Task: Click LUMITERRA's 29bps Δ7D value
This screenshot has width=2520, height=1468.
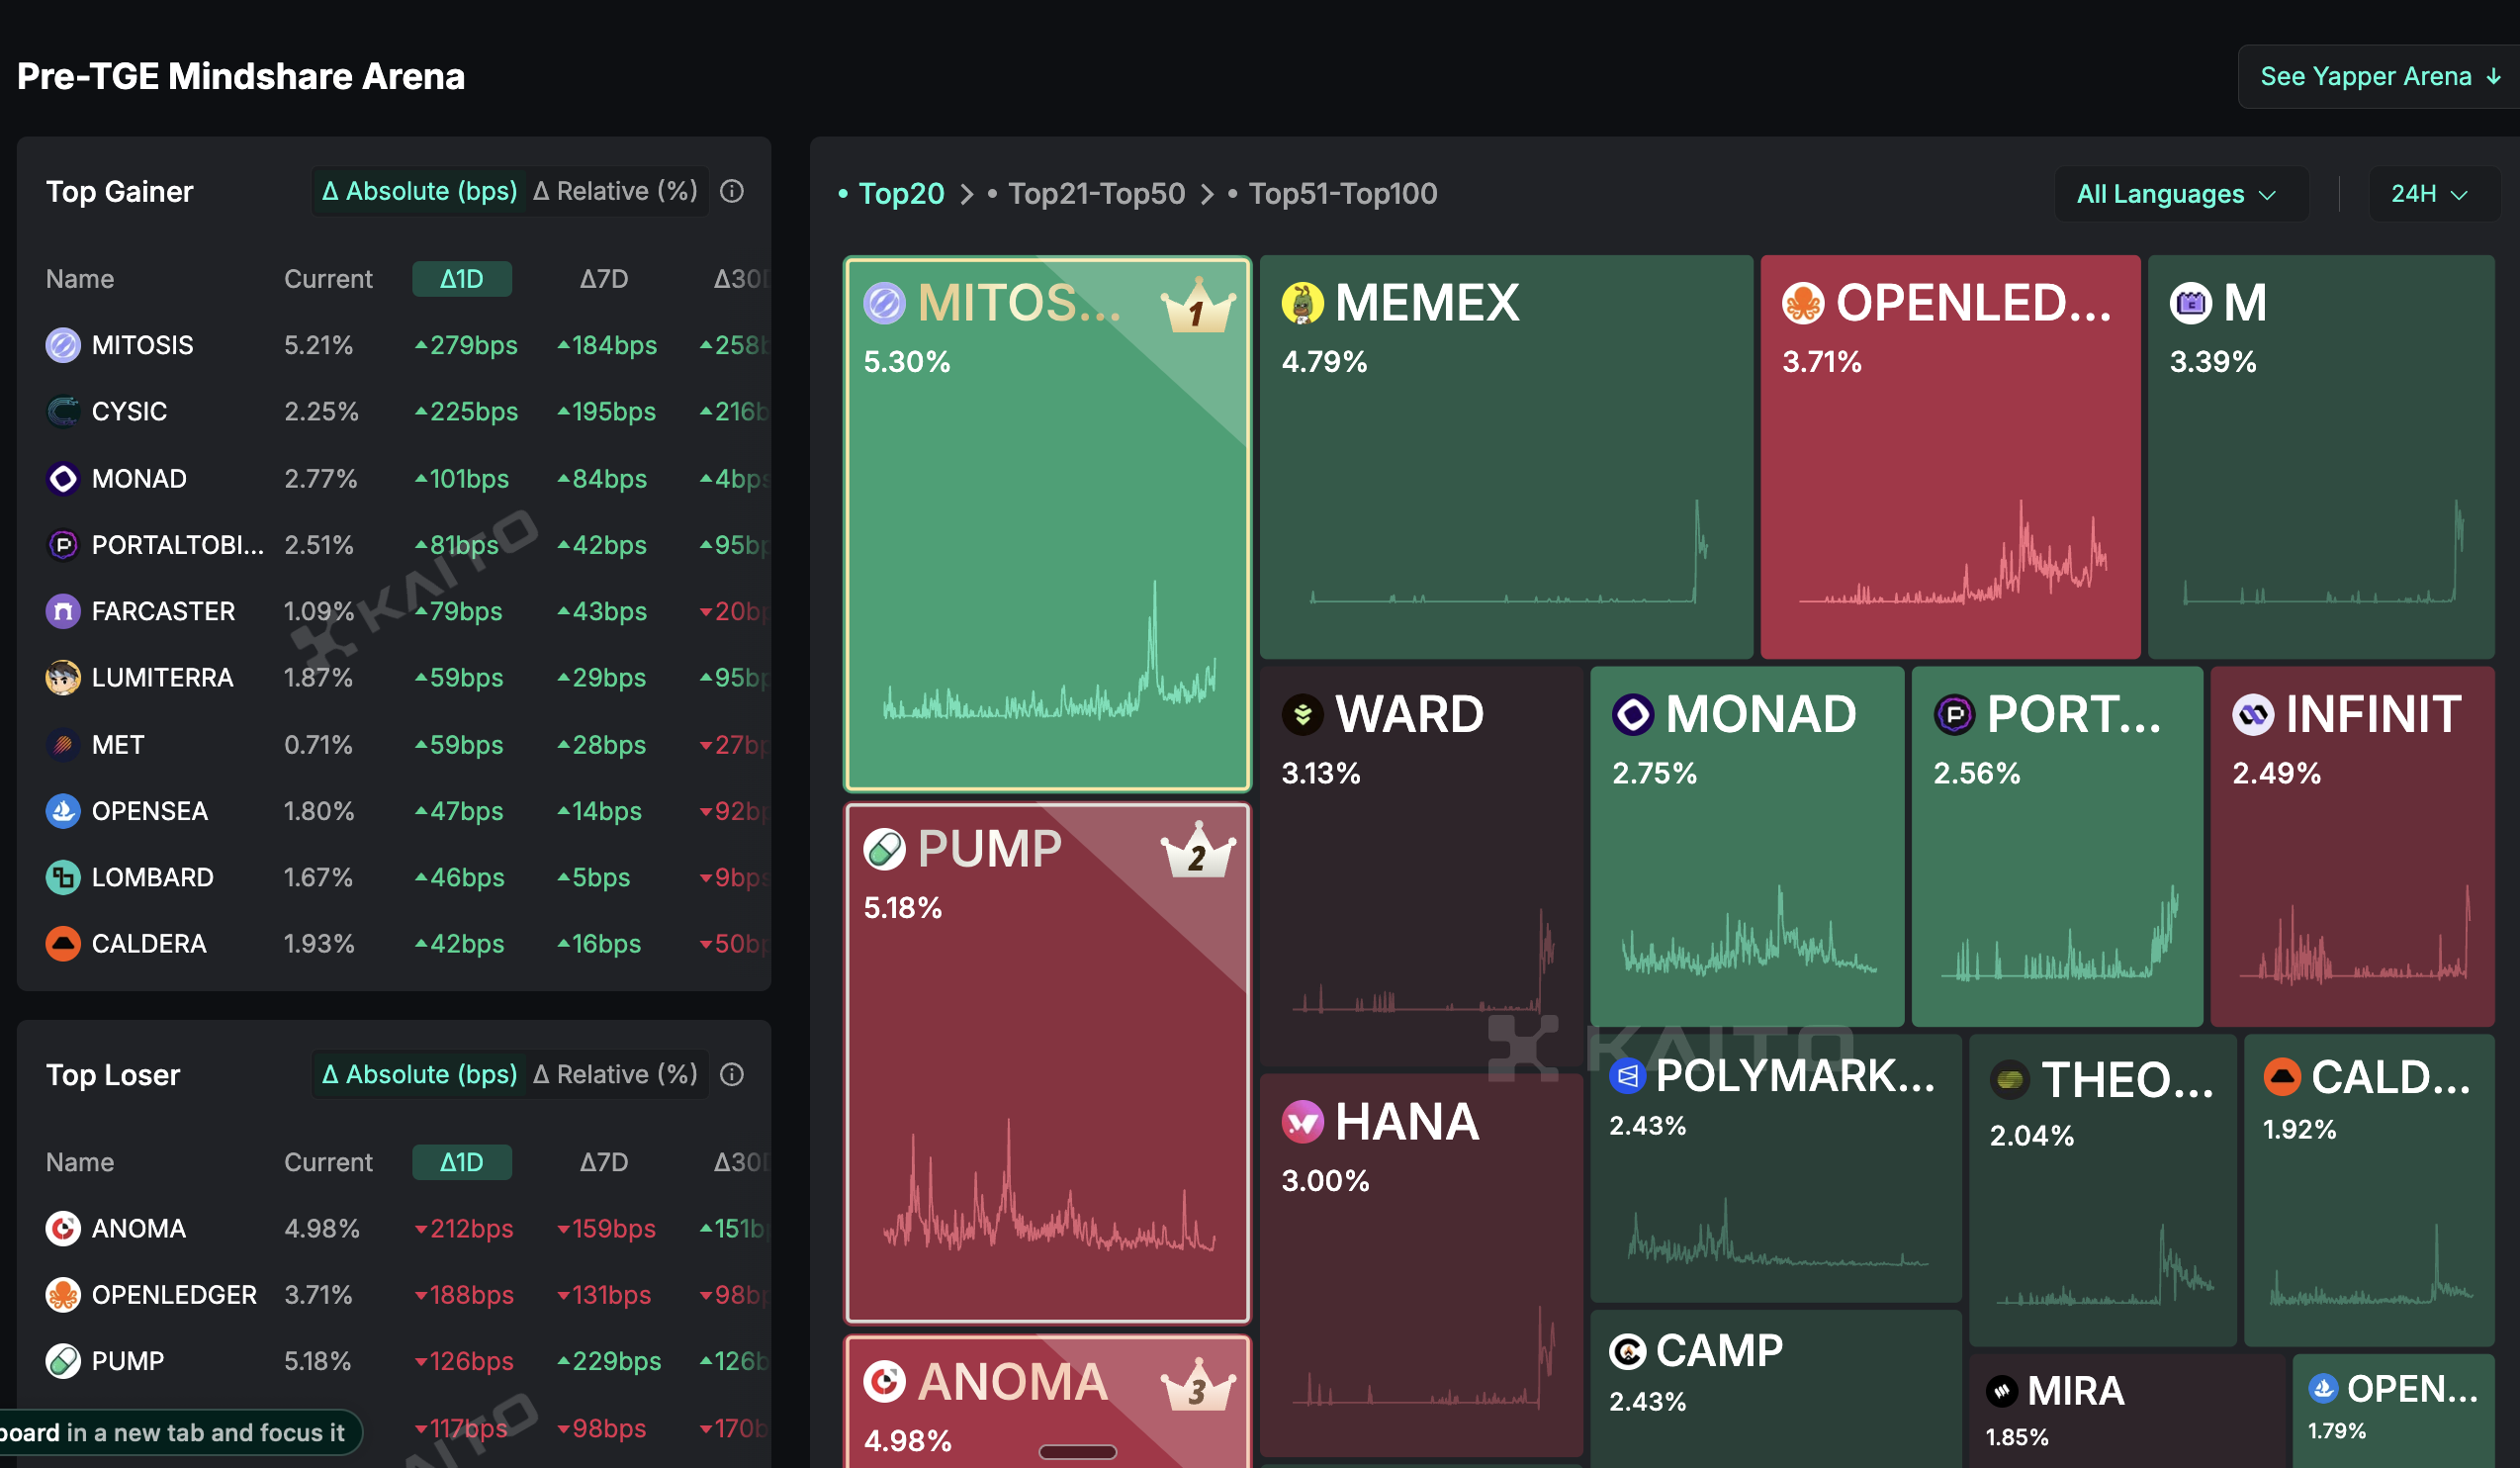Action: [x=601, y=678]
